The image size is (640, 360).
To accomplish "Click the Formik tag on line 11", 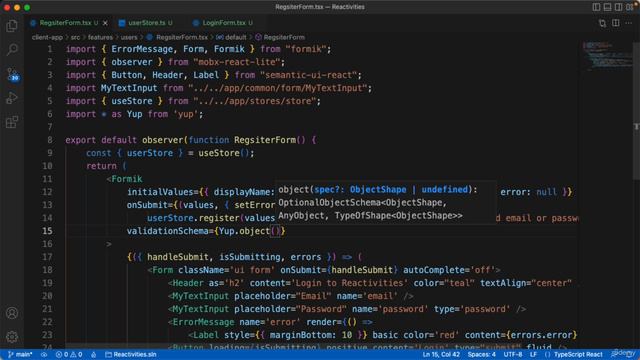I will [x=127, y=179].
